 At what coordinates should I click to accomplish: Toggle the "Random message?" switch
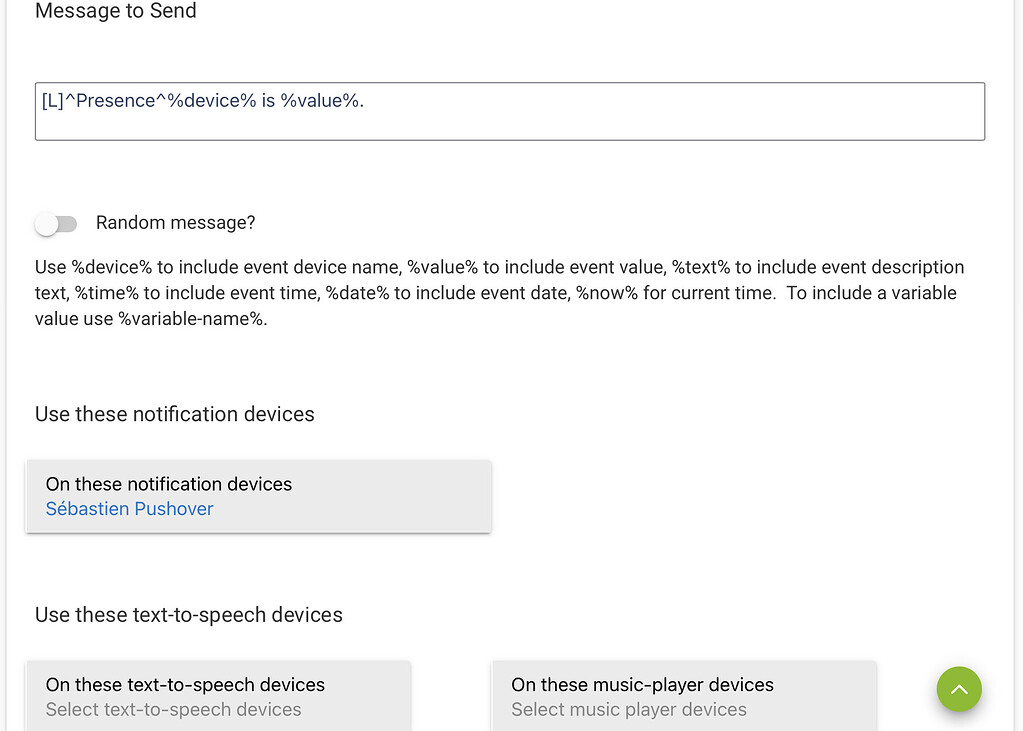56,223
